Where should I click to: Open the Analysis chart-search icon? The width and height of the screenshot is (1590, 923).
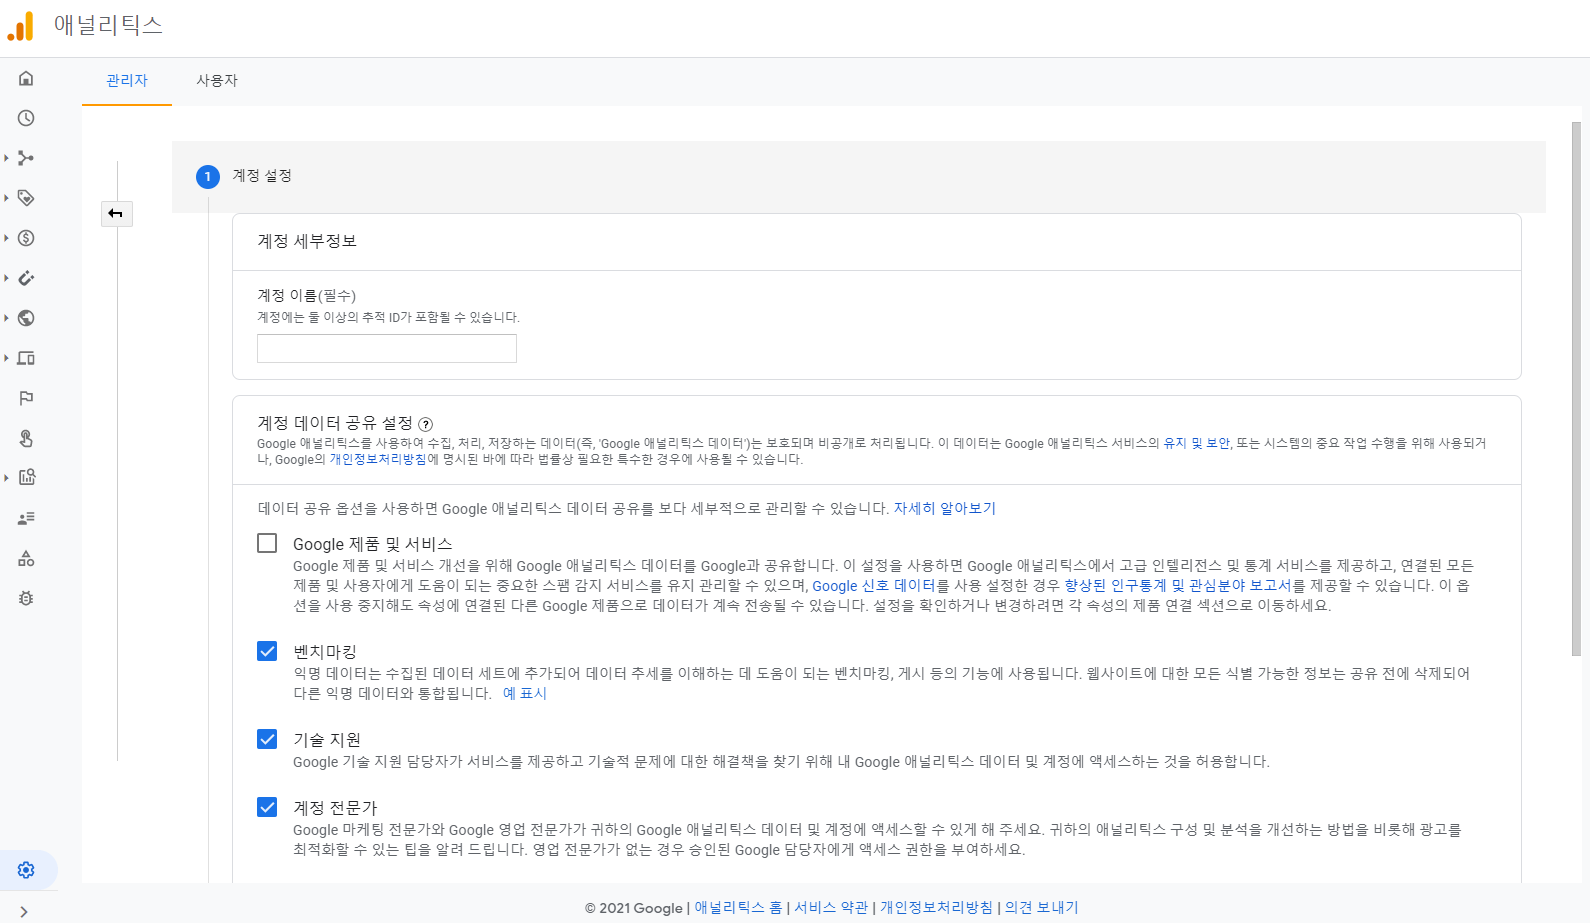(26, 478)
